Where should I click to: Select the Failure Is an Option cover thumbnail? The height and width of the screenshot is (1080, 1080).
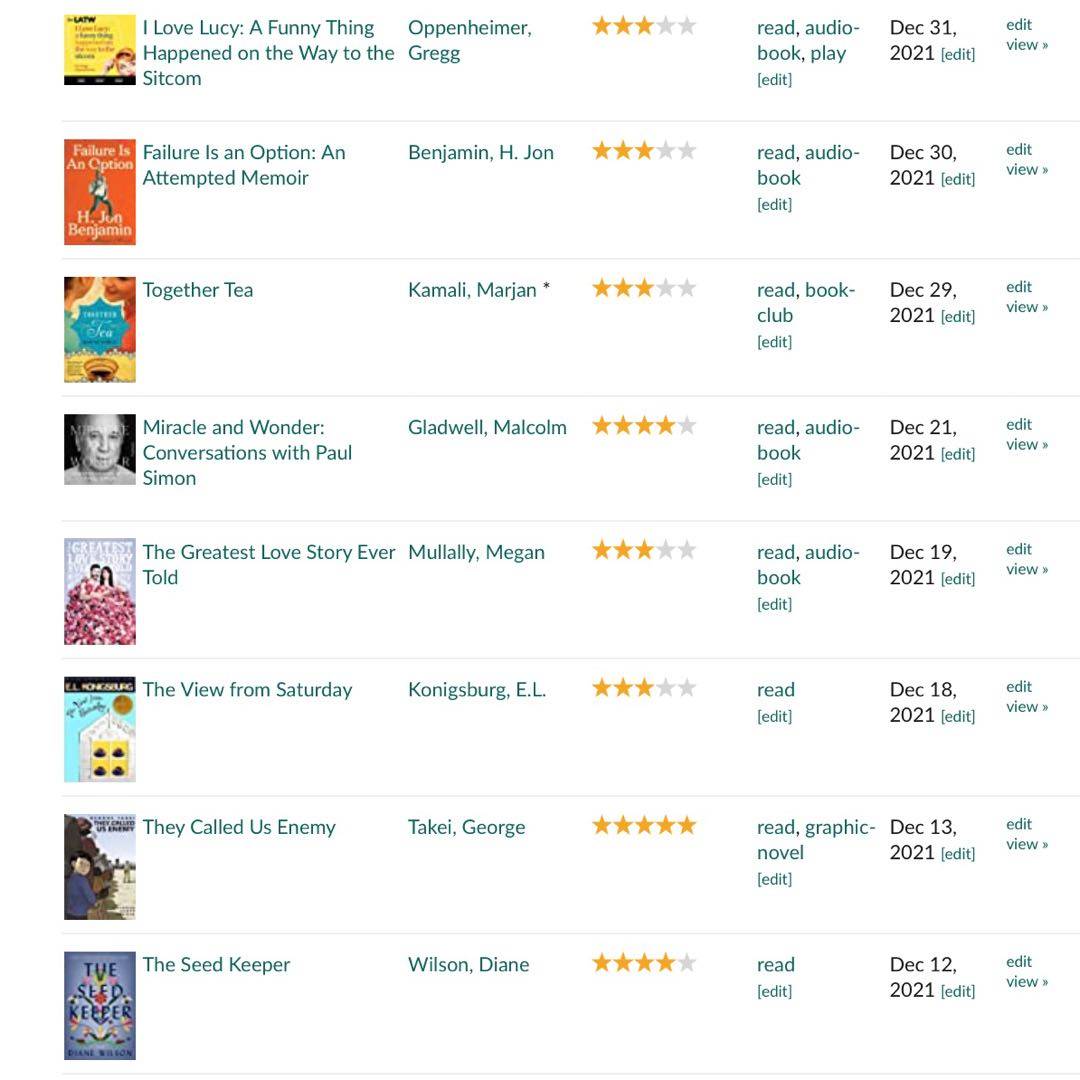(x=100, y=192)
